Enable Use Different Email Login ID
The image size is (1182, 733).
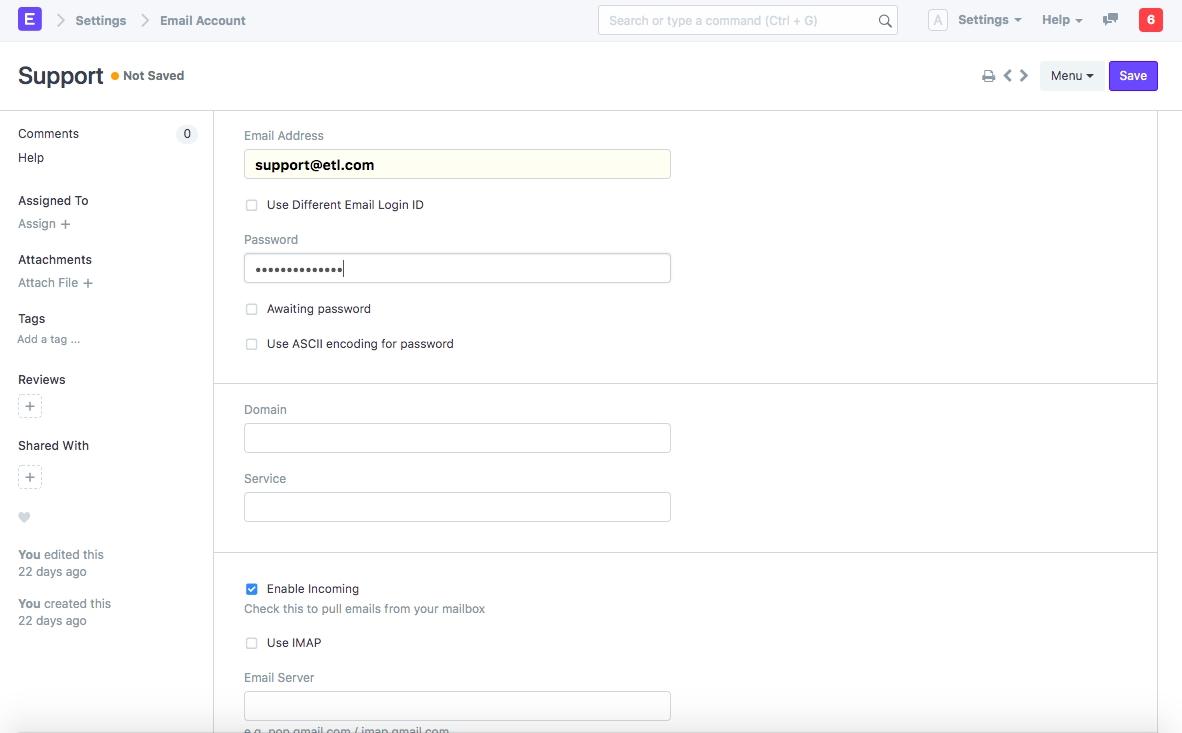pyautogui.click(x=252, y=205)
